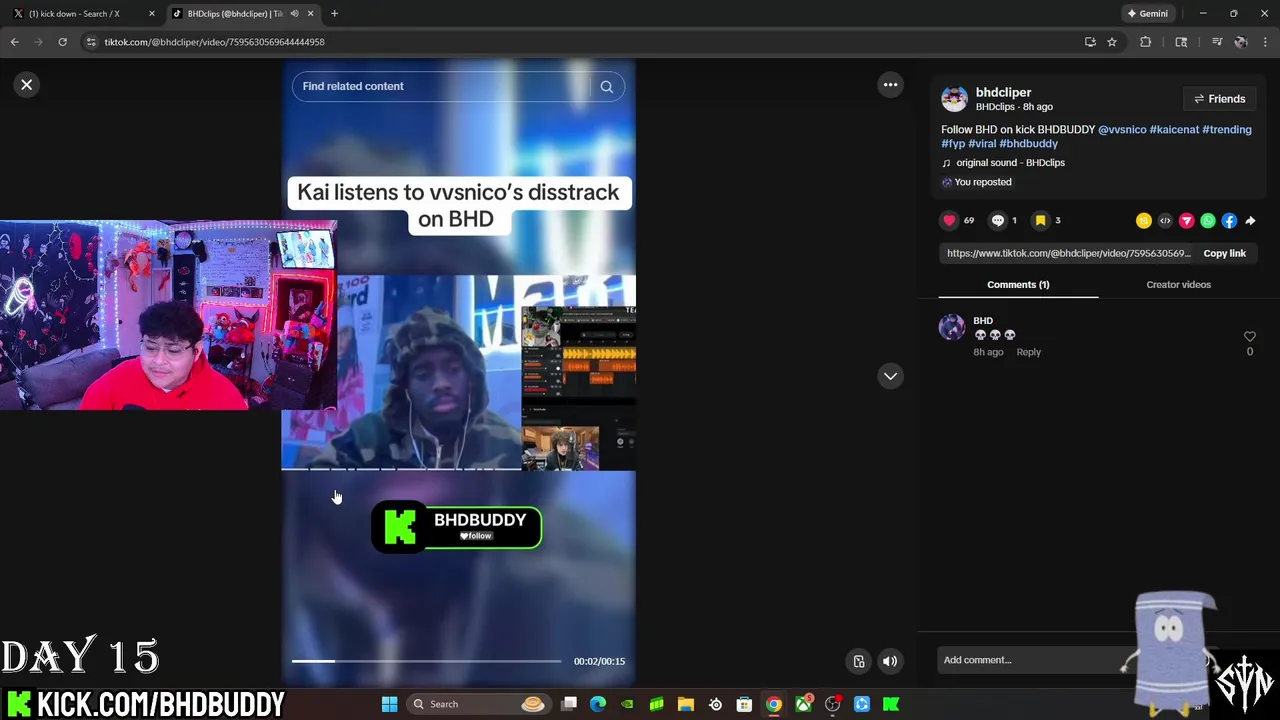1280x720 pixels.
Task: Click the embed code icon
Action: [x=1165, y=221]
